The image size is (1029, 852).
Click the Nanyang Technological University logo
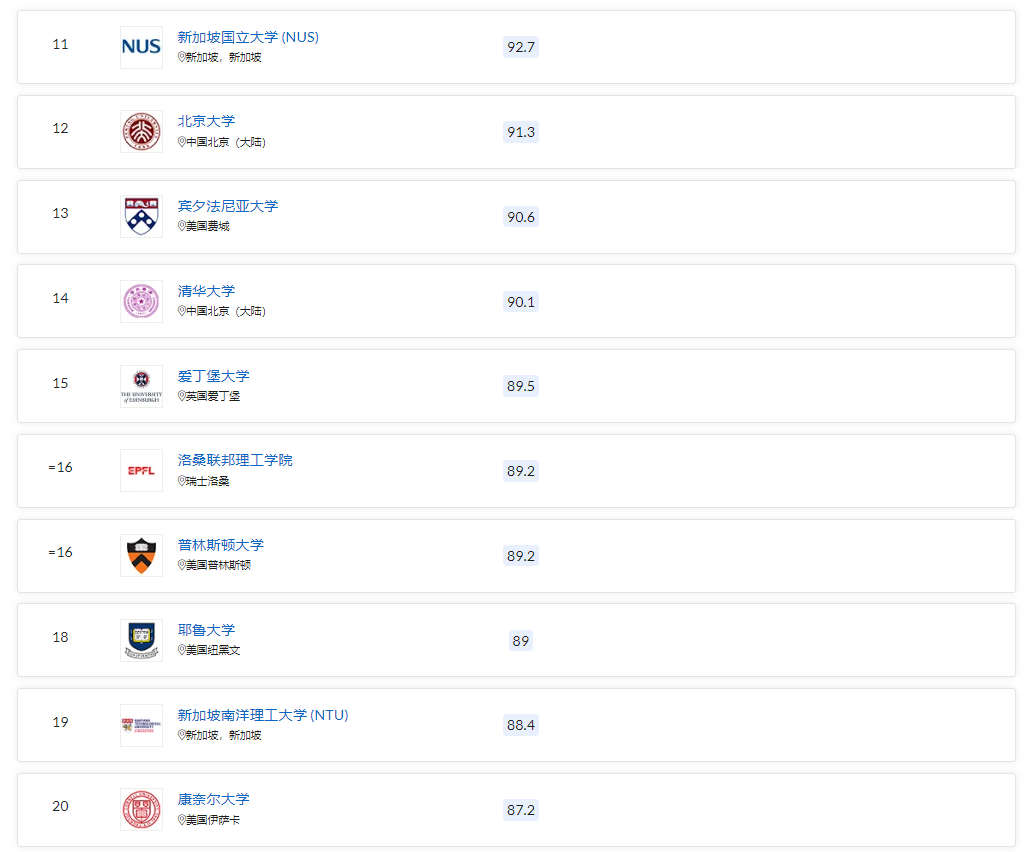tap(141, 725)
